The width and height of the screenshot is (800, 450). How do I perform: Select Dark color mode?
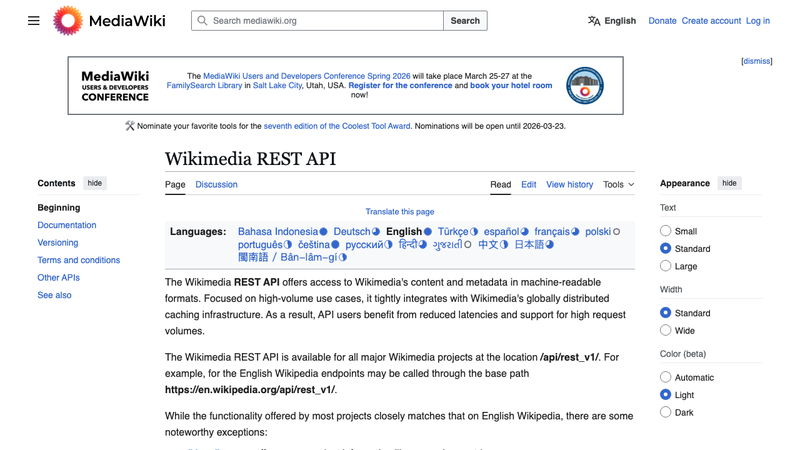pyautogui.click(x=665, y=412)
